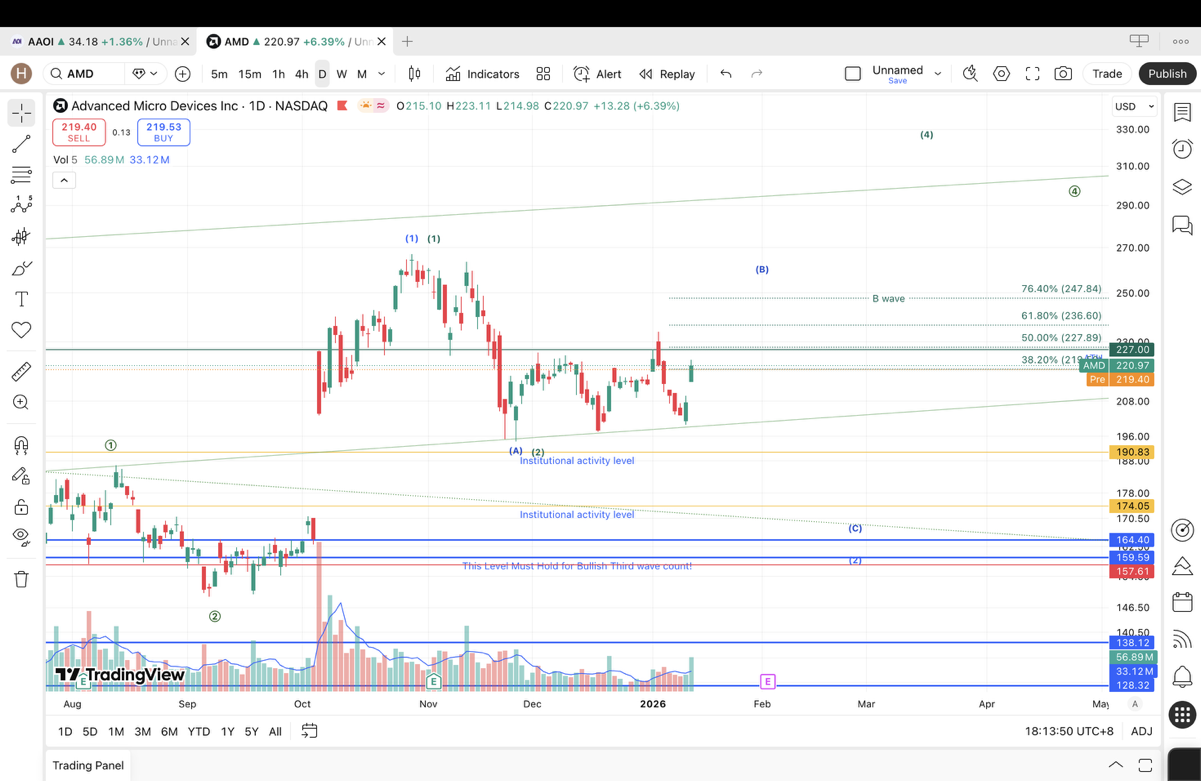Screen dimensions: 1201x781
Task: Open the heart icons tool
Action: pyautogui.click(x=21, y=330)
